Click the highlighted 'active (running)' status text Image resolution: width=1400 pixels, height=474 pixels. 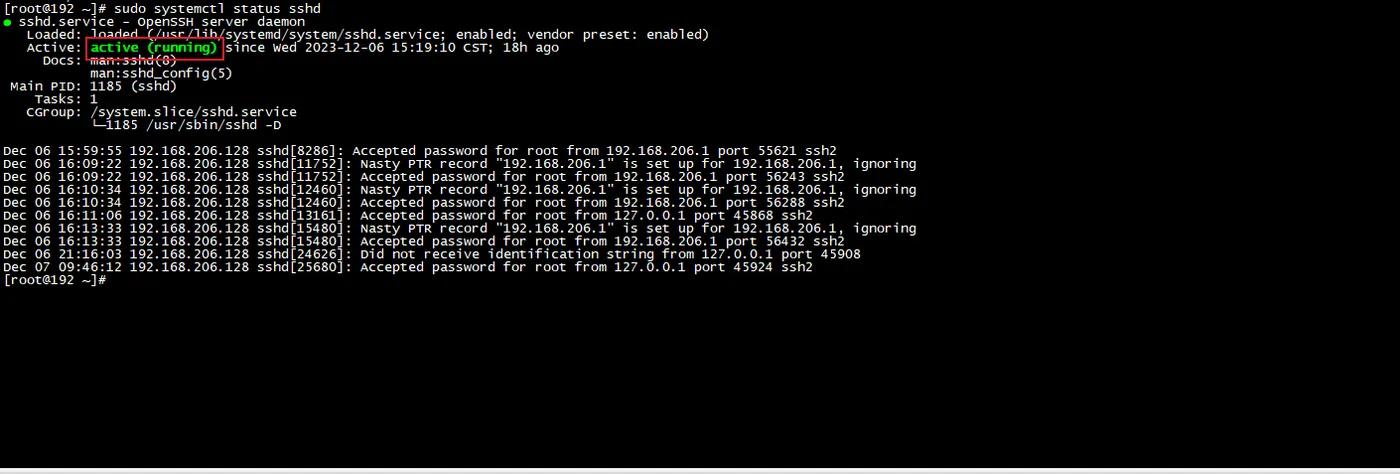(x=154, y=48)
